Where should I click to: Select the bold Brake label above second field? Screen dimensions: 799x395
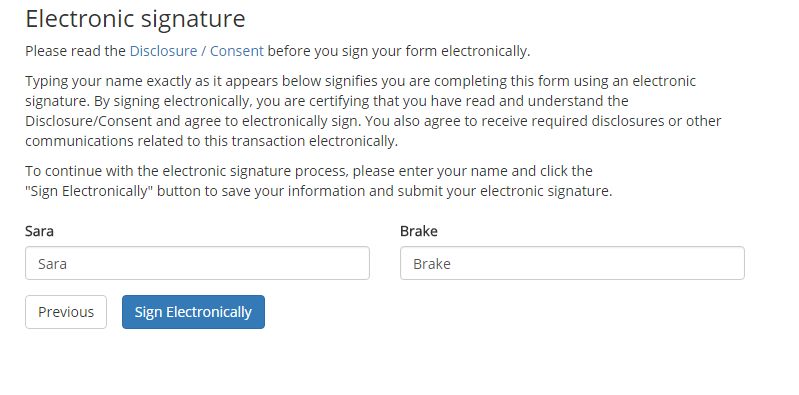[419, 231]
